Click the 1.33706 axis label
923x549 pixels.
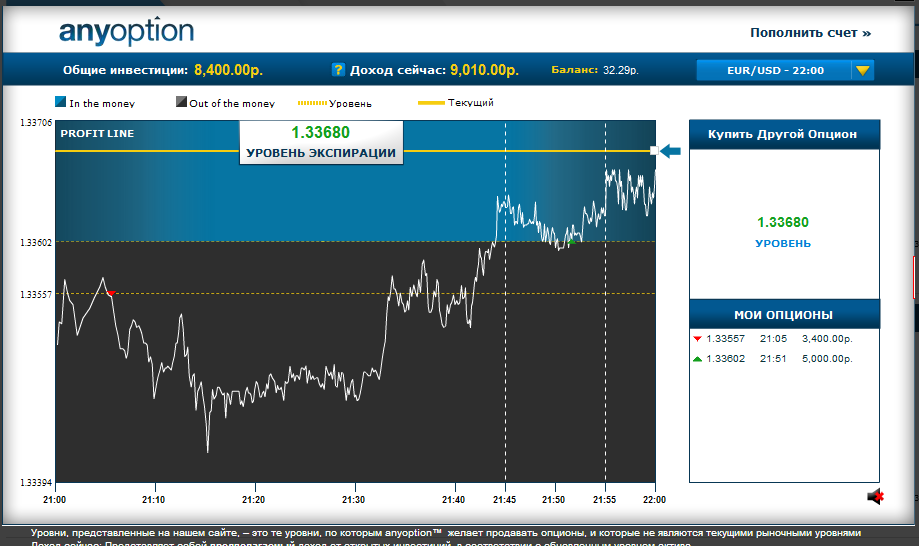point(36,122)
